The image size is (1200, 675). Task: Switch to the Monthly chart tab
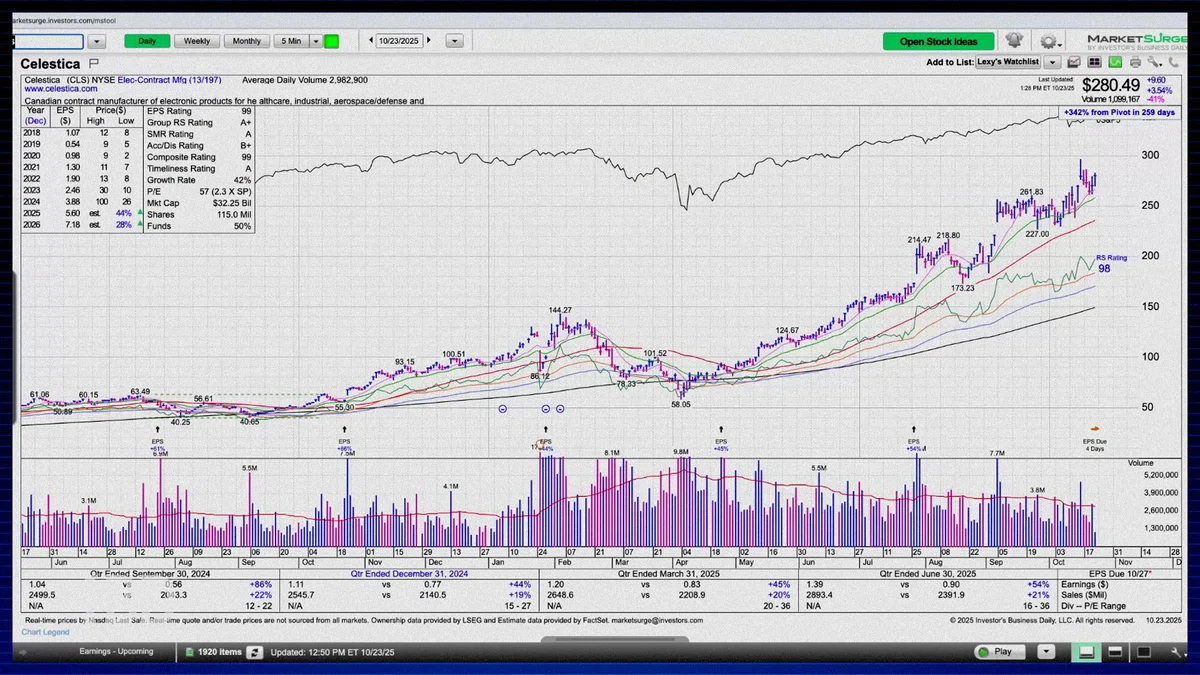(x=247, y=41)
